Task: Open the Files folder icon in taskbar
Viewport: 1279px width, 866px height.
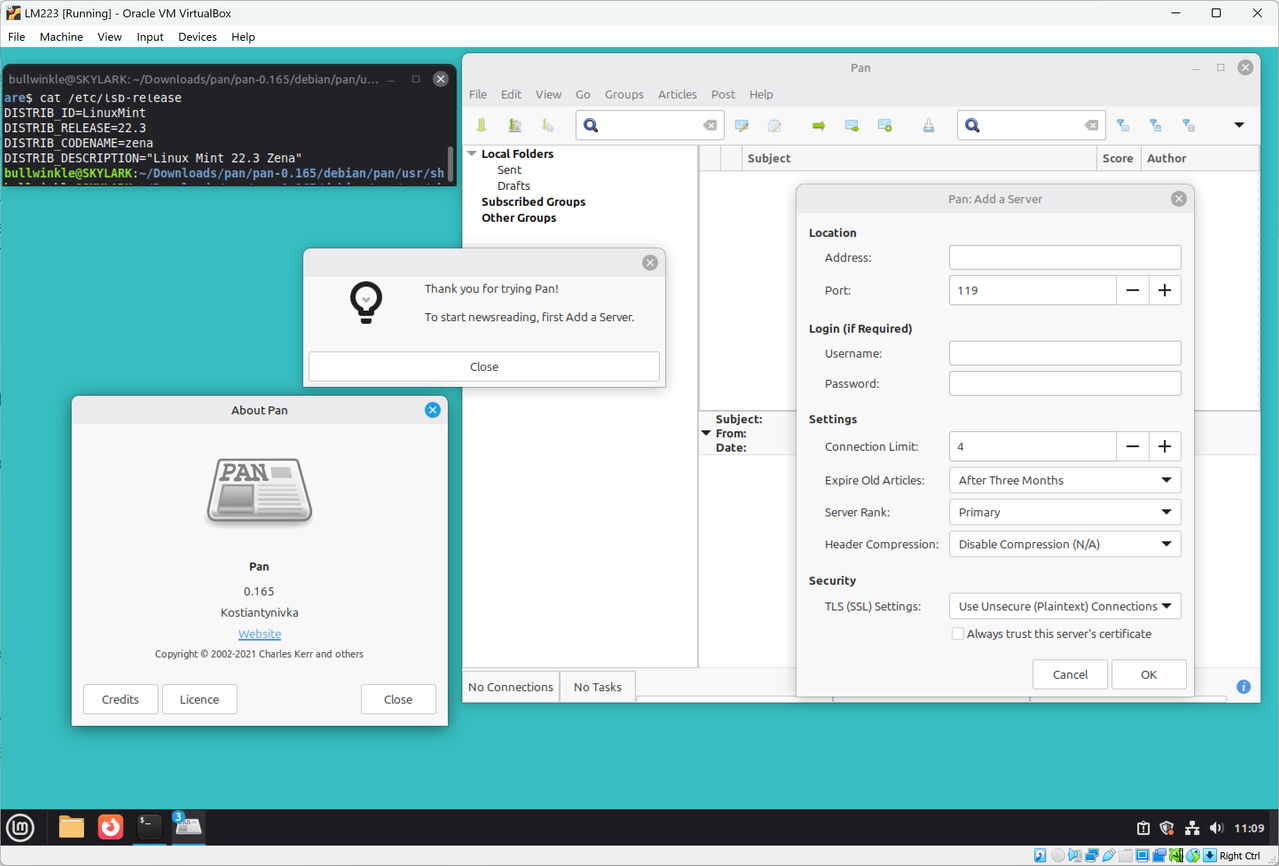Action: (71, 827)
